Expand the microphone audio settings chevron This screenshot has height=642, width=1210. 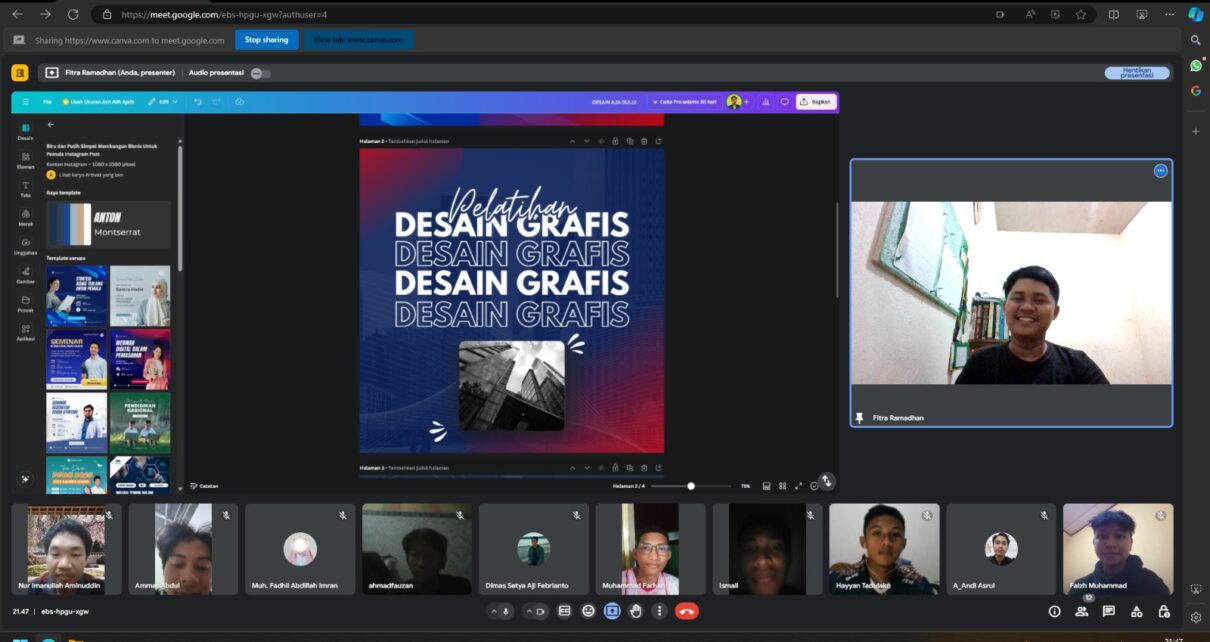(x=493, y=611)
